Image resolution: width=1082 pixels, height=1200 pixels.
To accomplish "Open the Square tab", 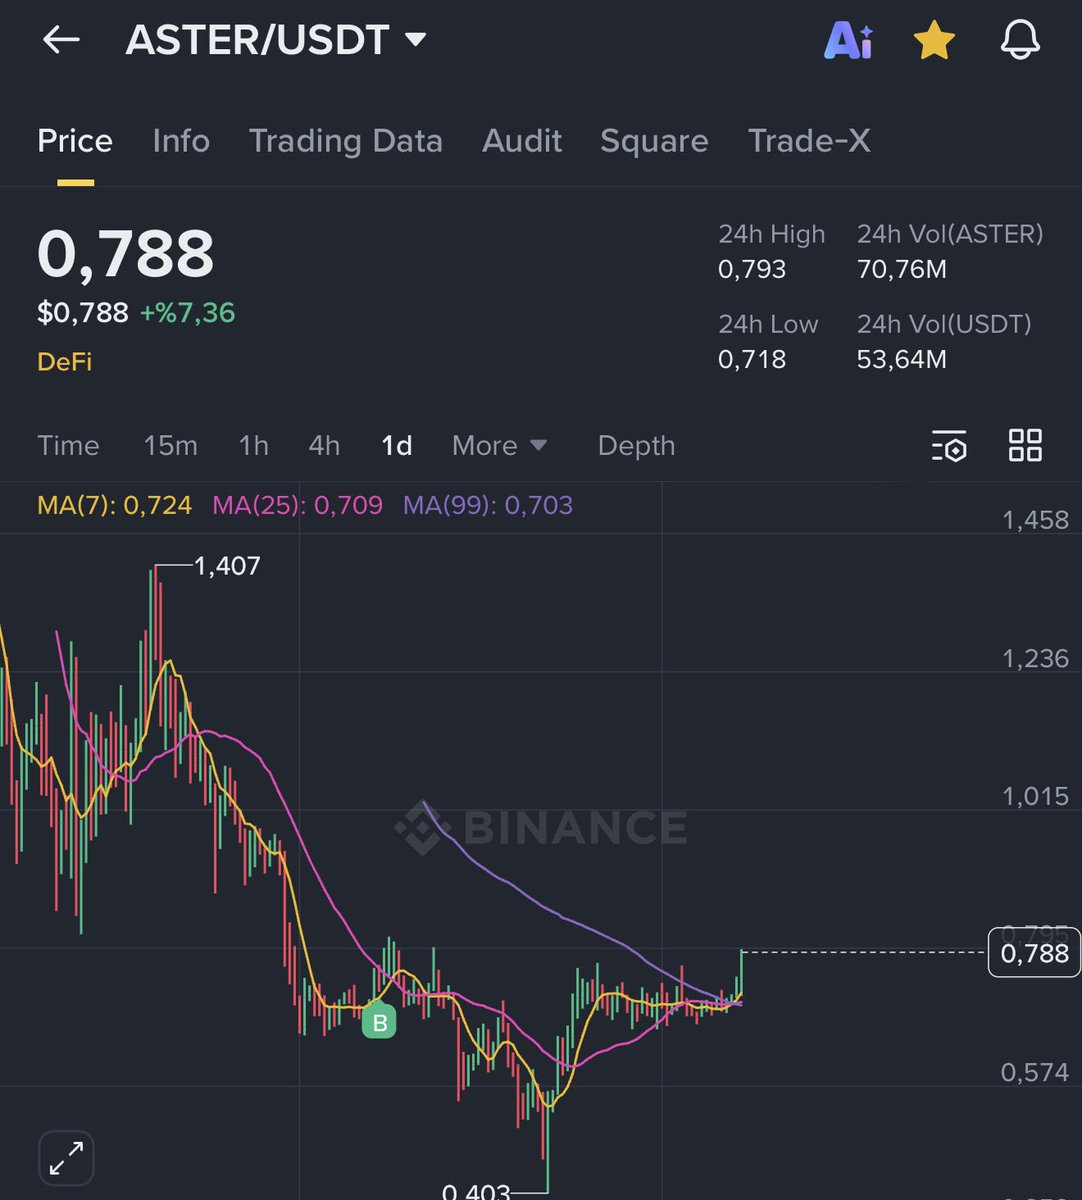I will [x=654, y=141].
